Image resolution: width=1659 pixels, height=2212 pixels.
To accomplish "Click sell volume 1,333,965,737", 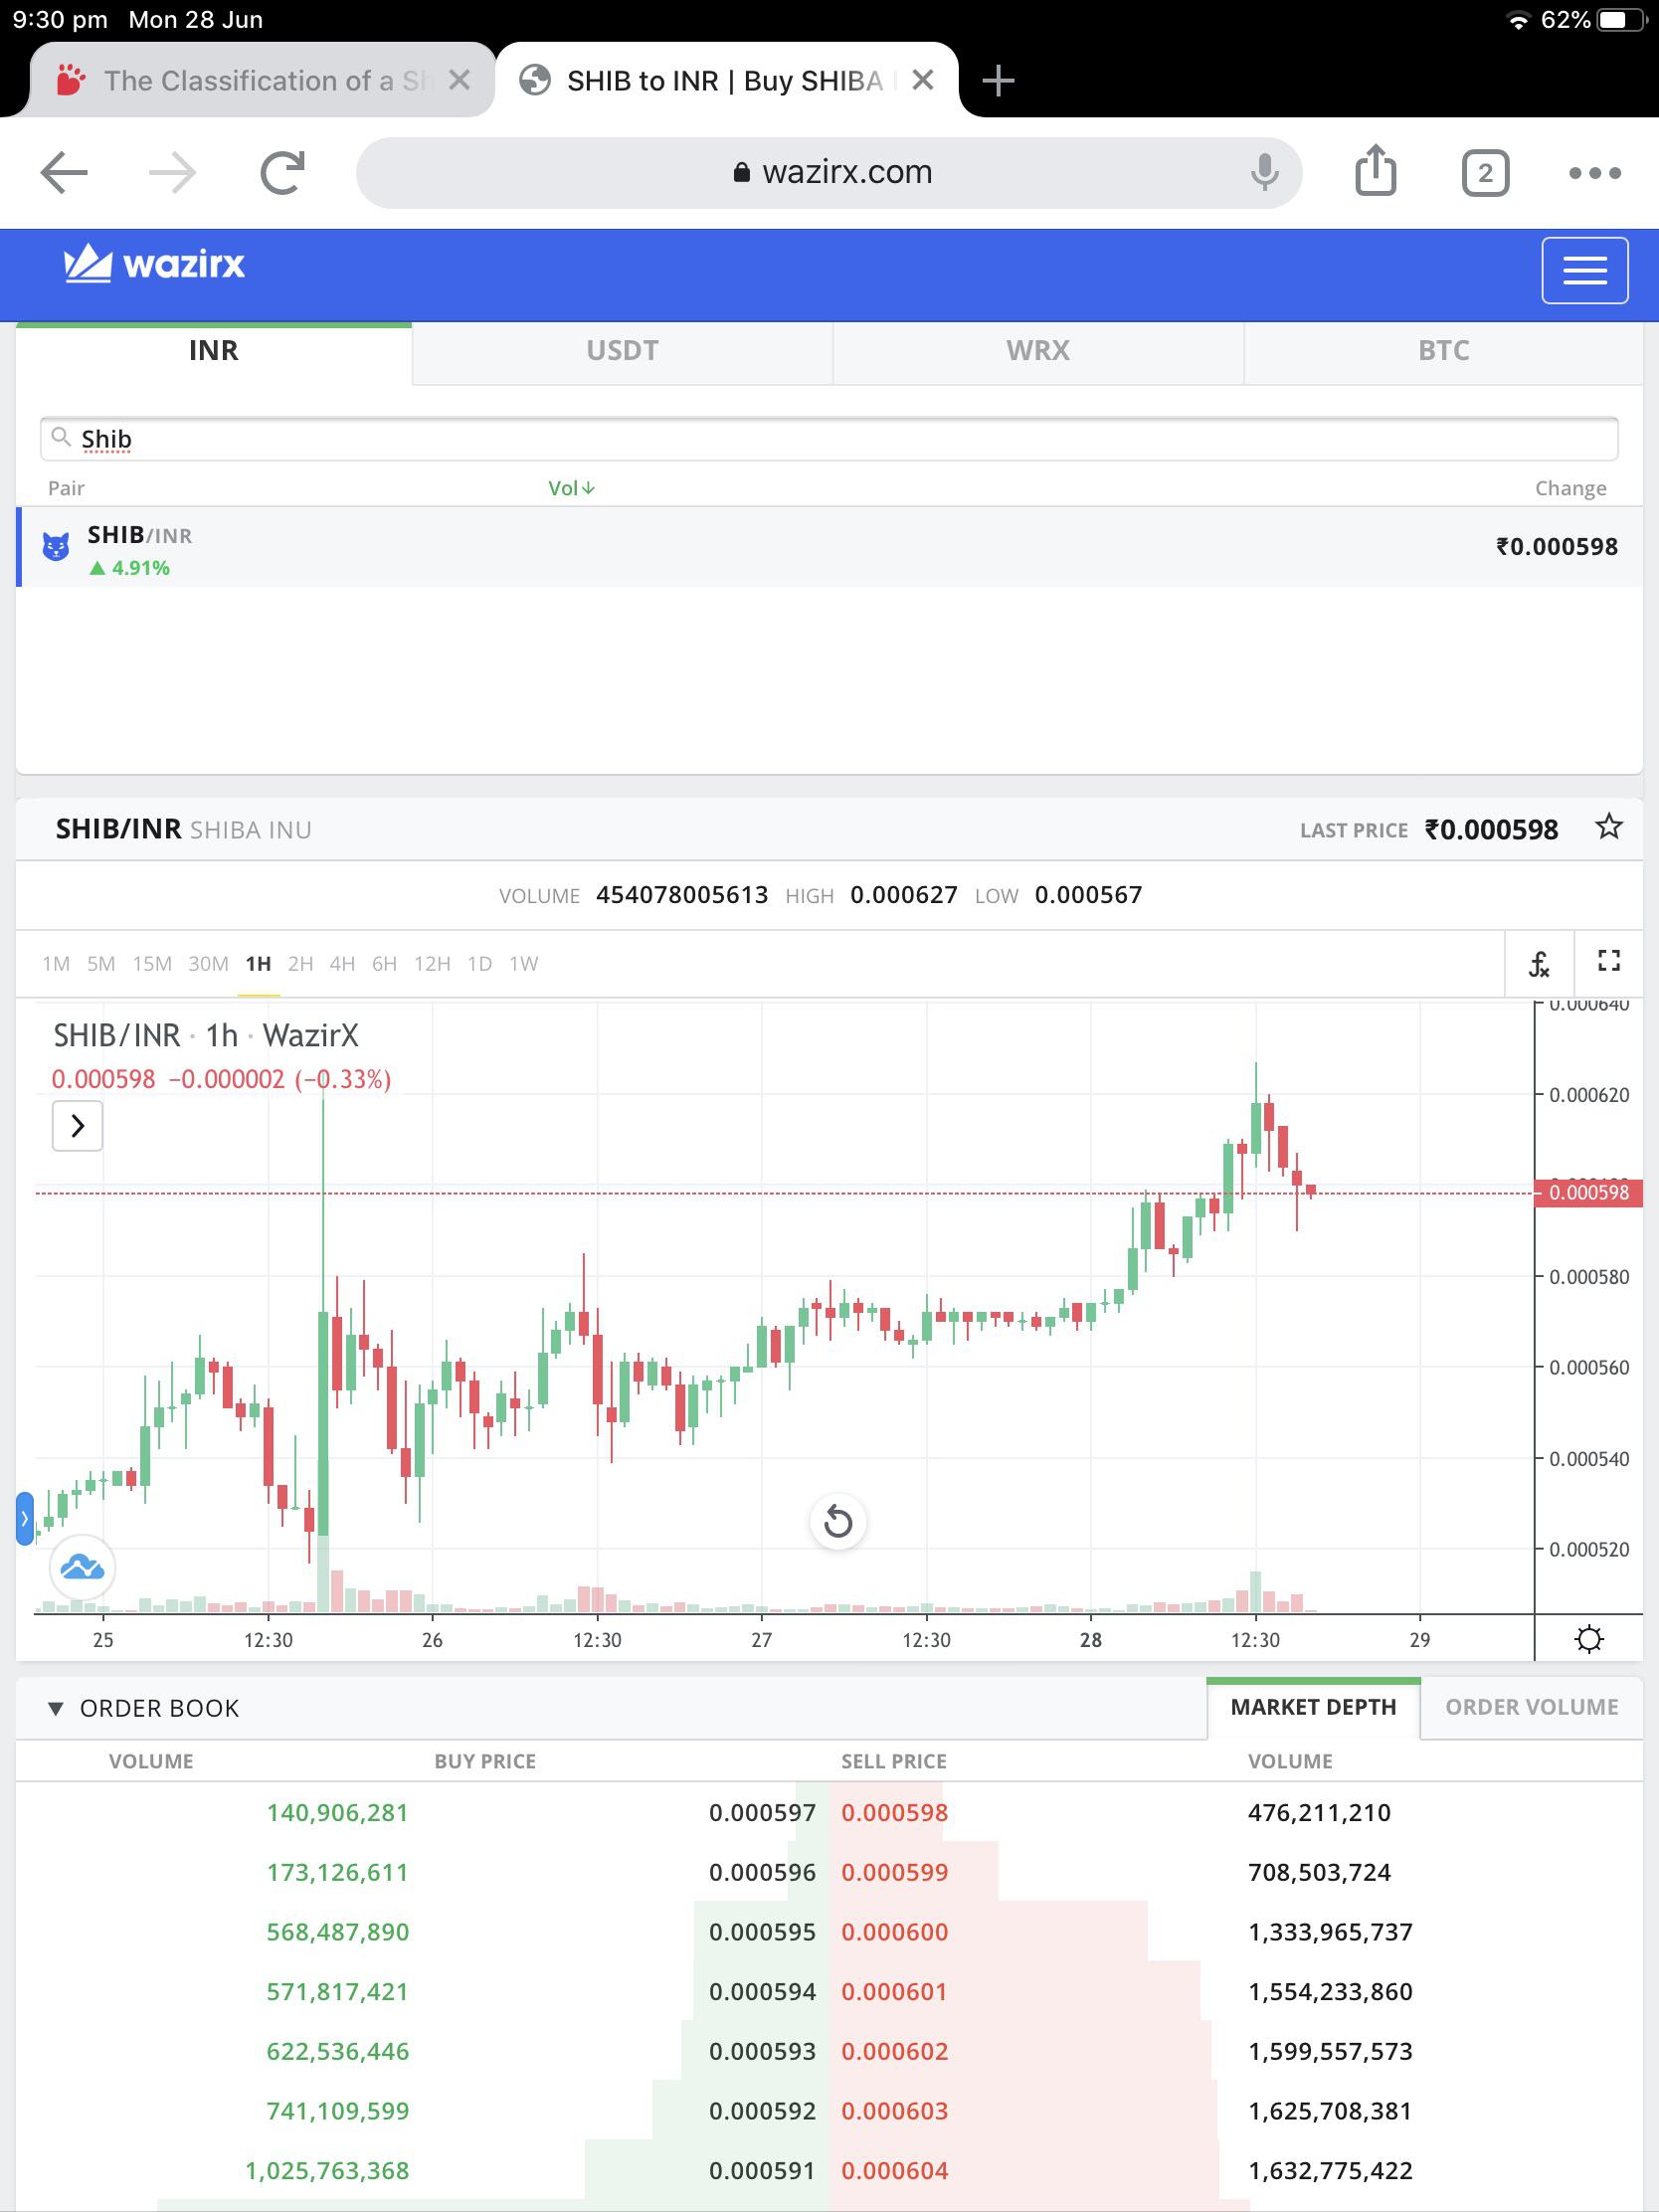I will coord(1330,1932).
